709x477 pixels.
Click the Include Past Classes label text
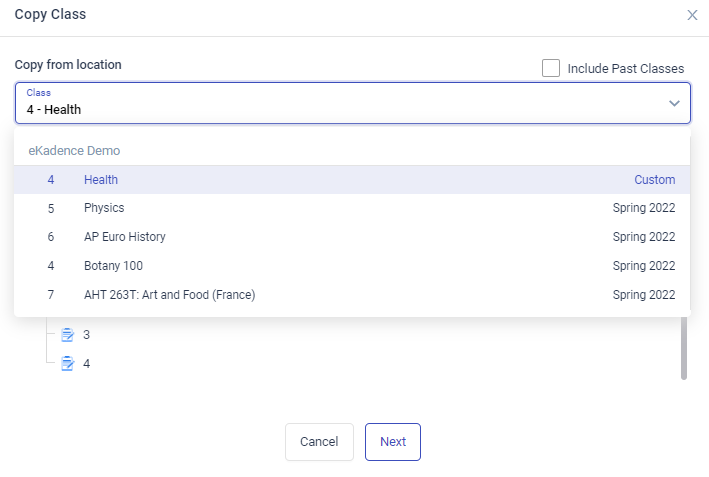tap(625, 69)
